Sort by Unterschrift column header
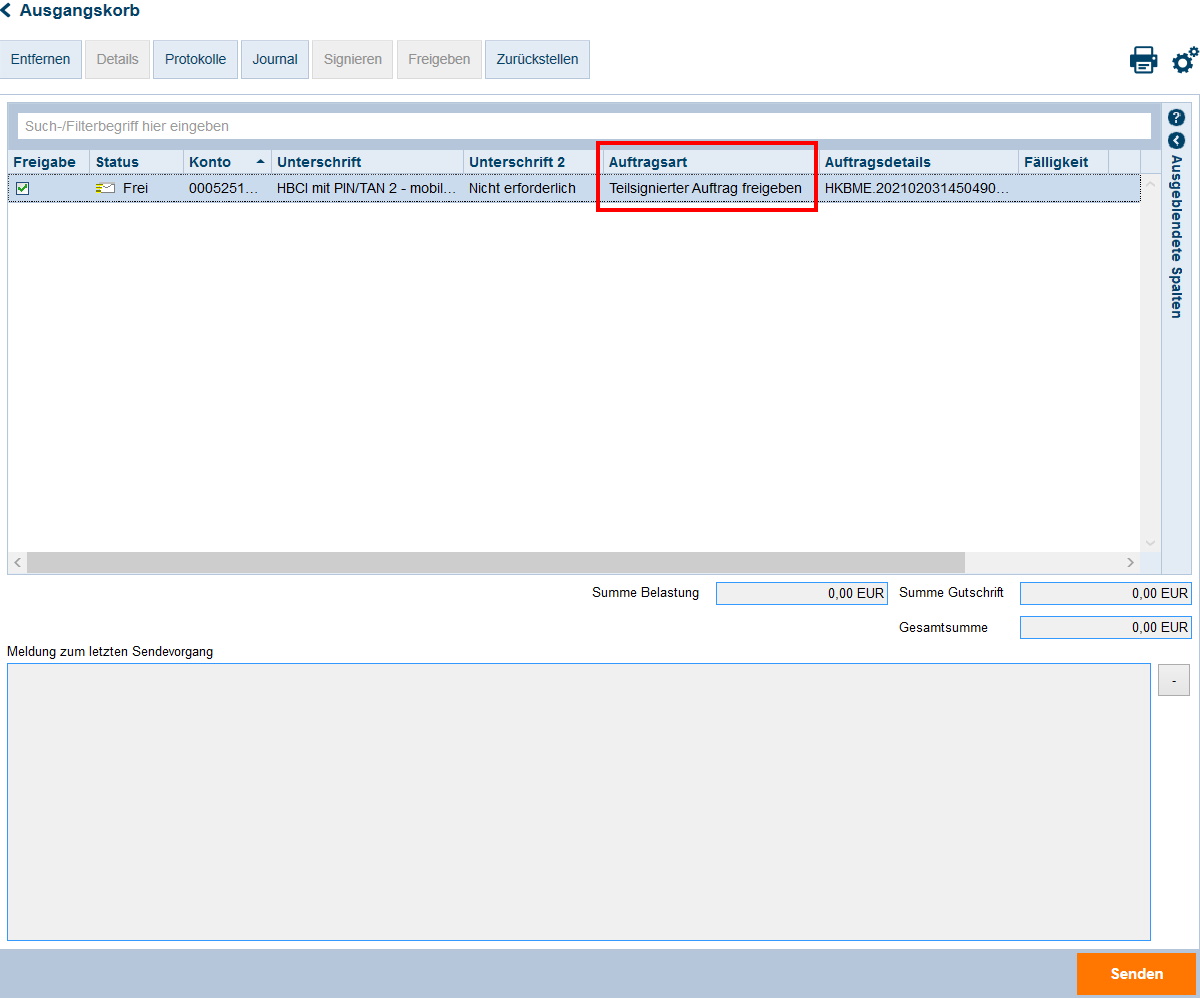The height and width of the screenshot is (999, 1200). click(x=367, y=162)
